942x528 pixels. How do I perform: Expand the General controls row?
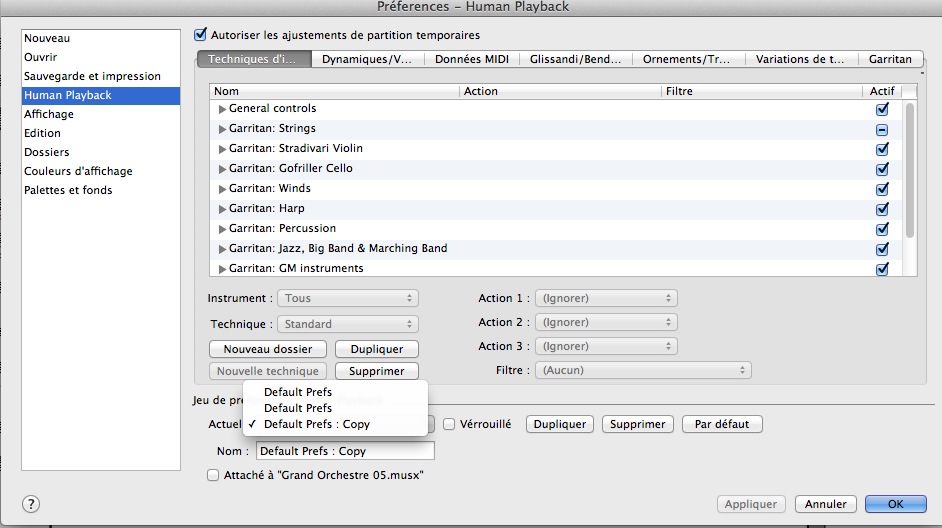[222, 108]
